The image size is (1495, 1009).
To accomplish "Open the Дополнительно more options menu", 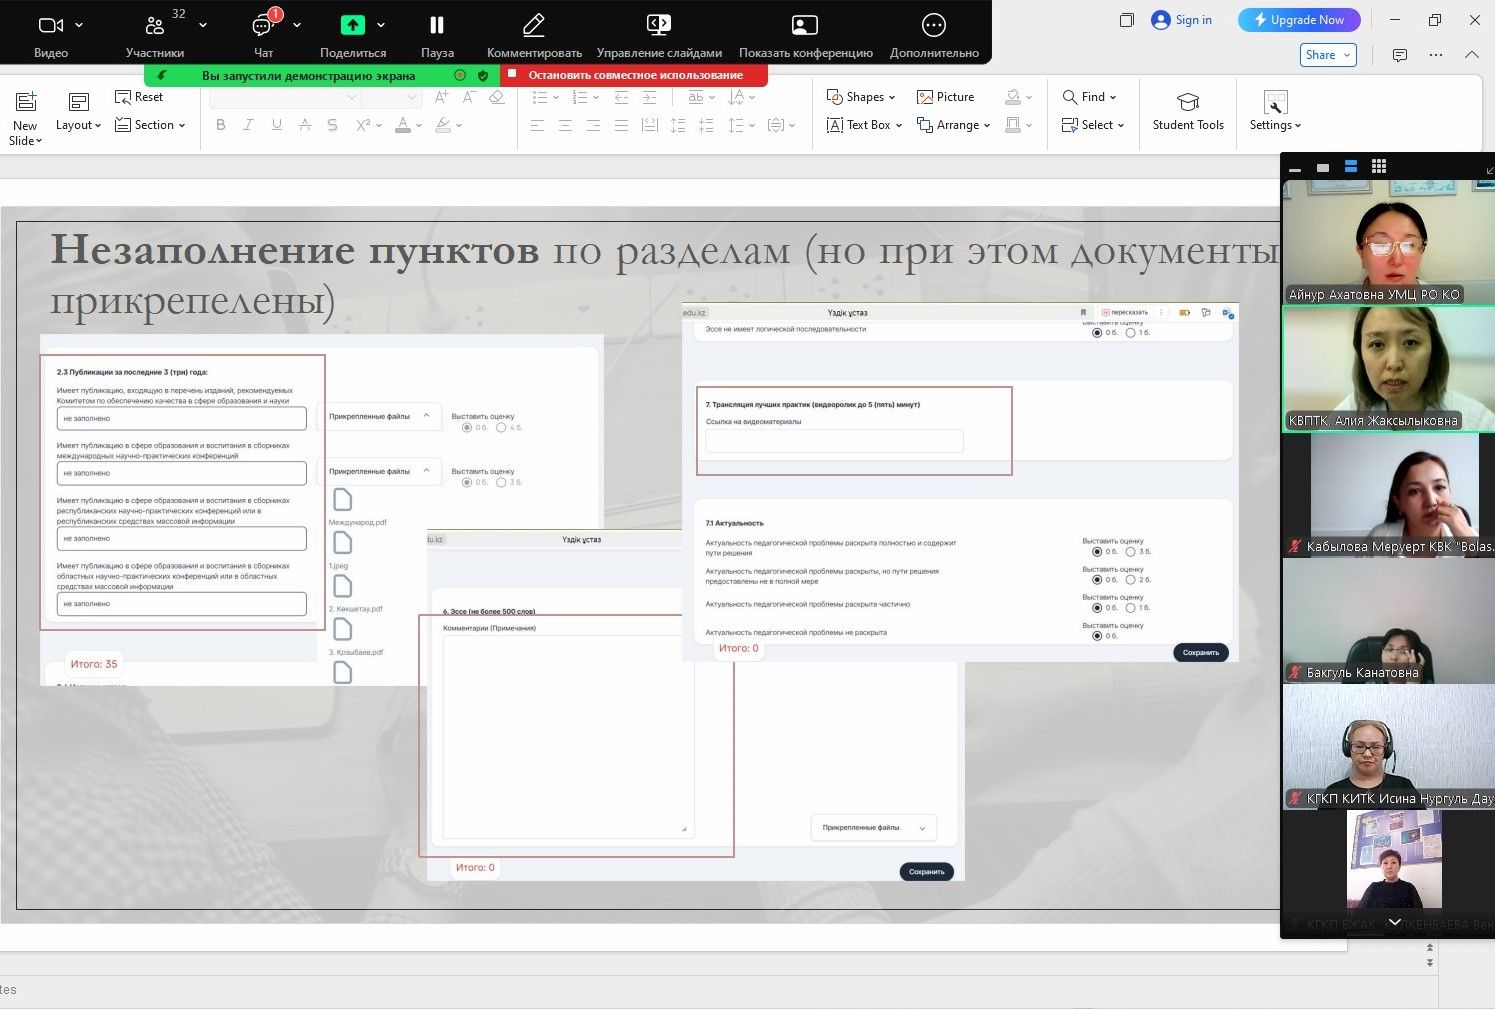I will 933,35.
